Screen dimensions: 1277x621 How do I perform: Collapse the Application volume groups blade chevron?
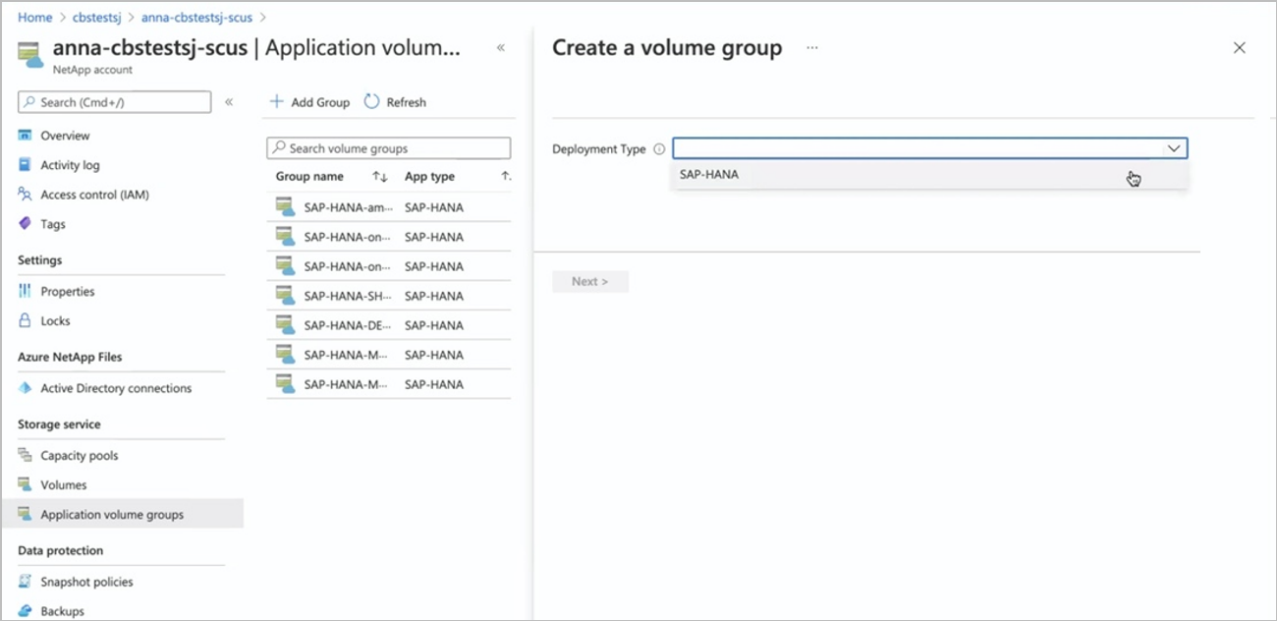tap(501, 48)
